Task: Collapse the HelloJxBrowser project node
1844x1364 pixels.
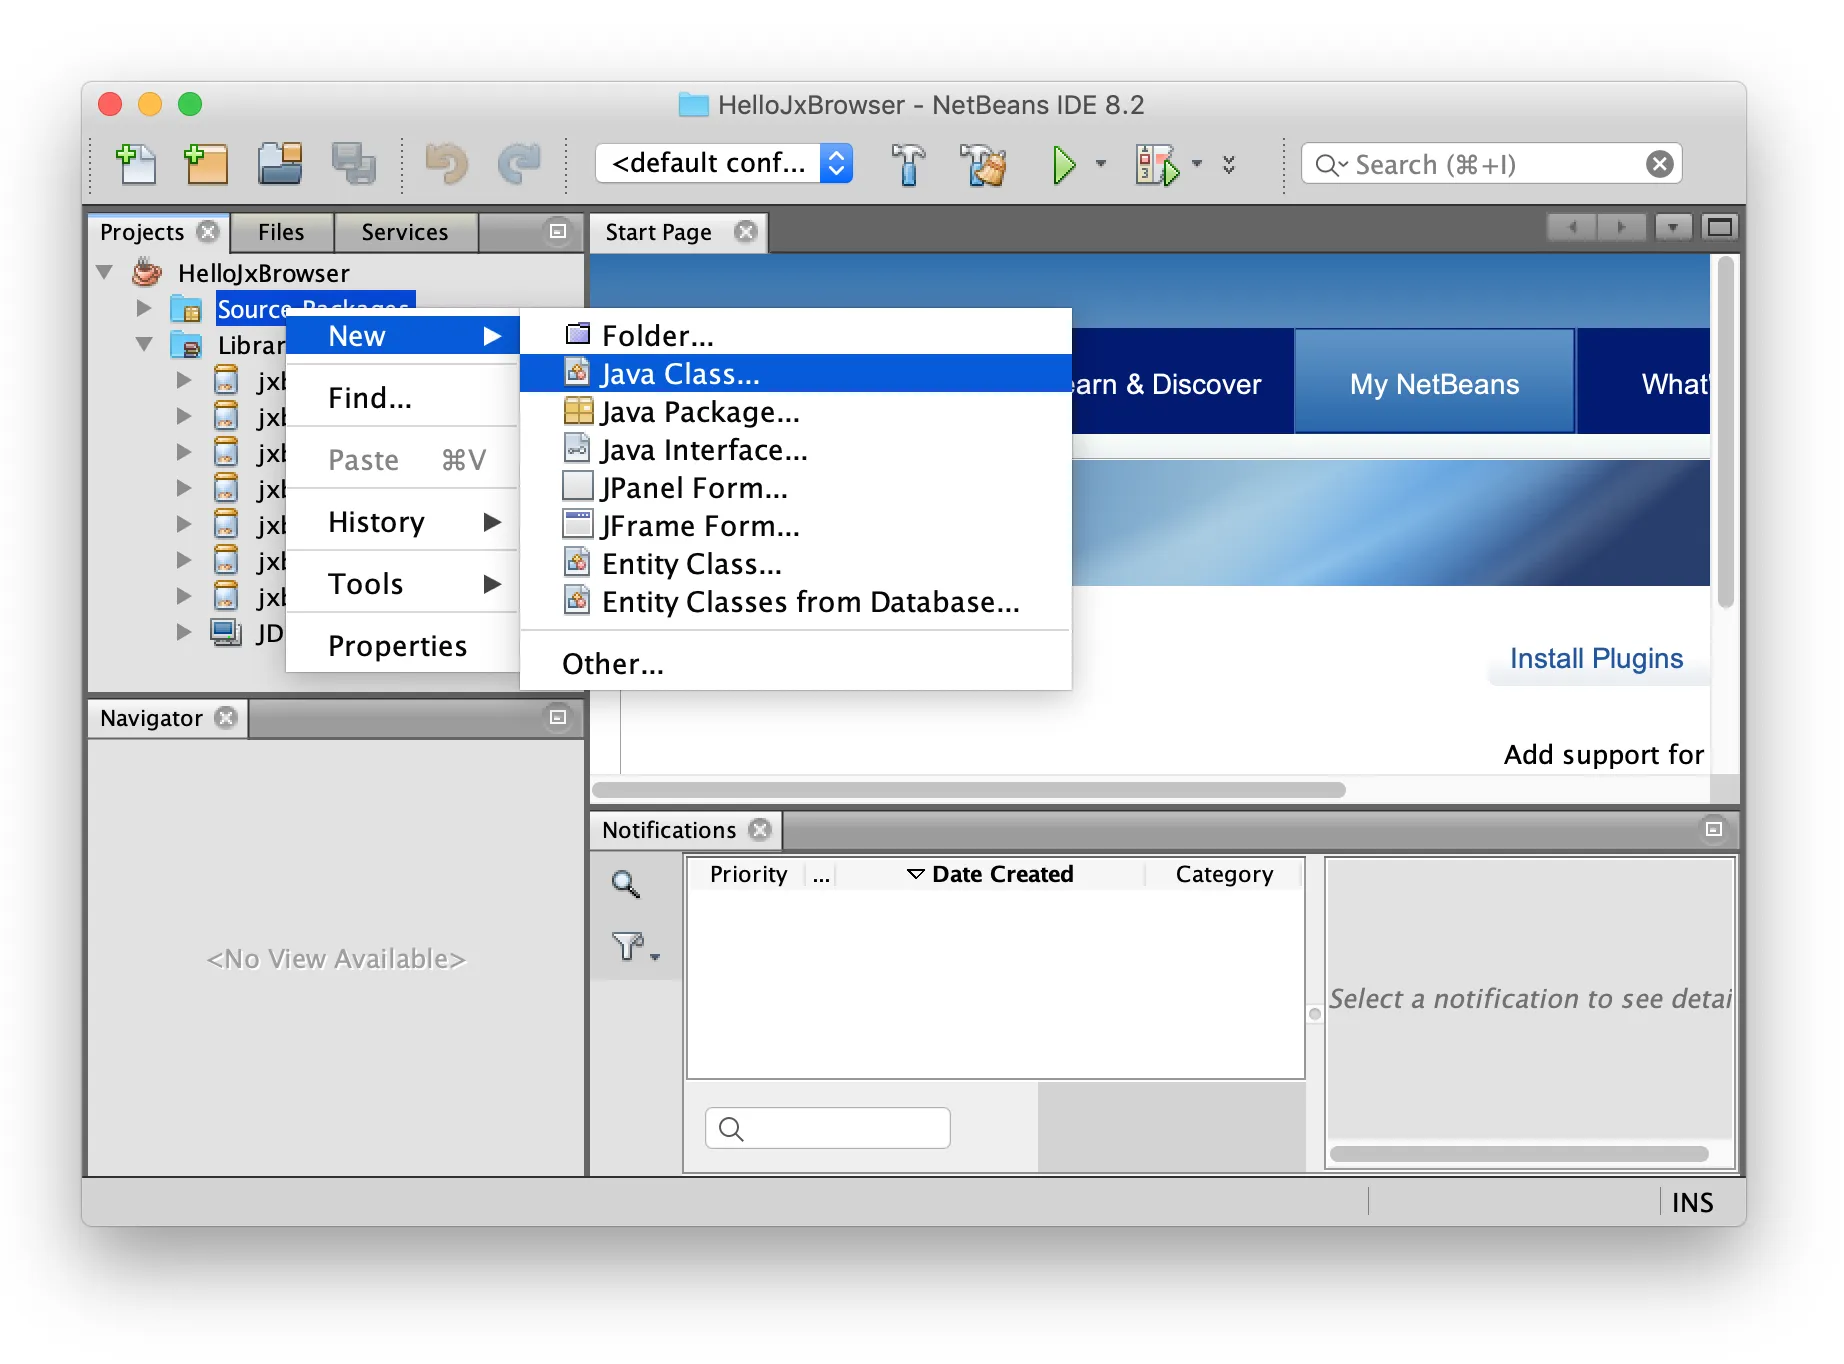Action: pos(105,272)
